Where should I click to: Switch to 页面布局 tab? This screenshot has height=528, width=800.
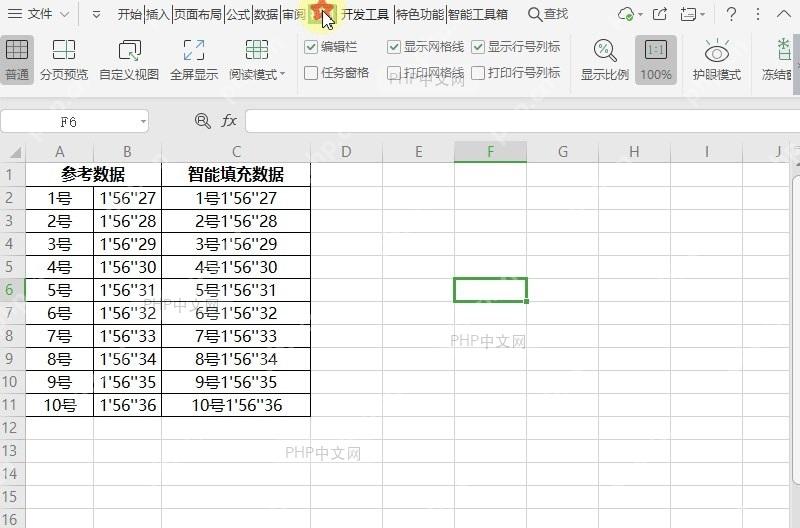pyautogui.click(x=198, y=14)
